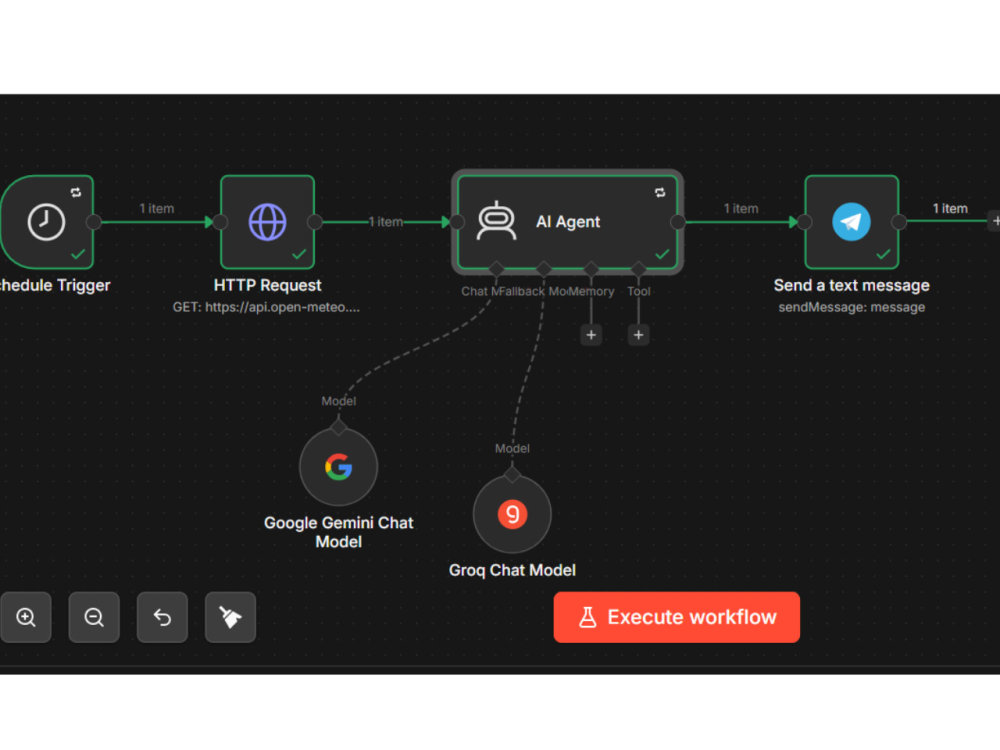The image size is (1000, 750).
Task: Click the Chat Model diamond connector on AI Agent
Action: (496, 268)
